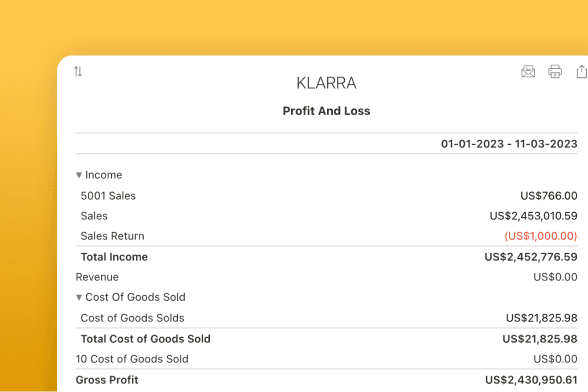Click the US$2,453,010.59 Sales amount
Image resolution: width=588 pixels, height=392 pixels.
533,216
